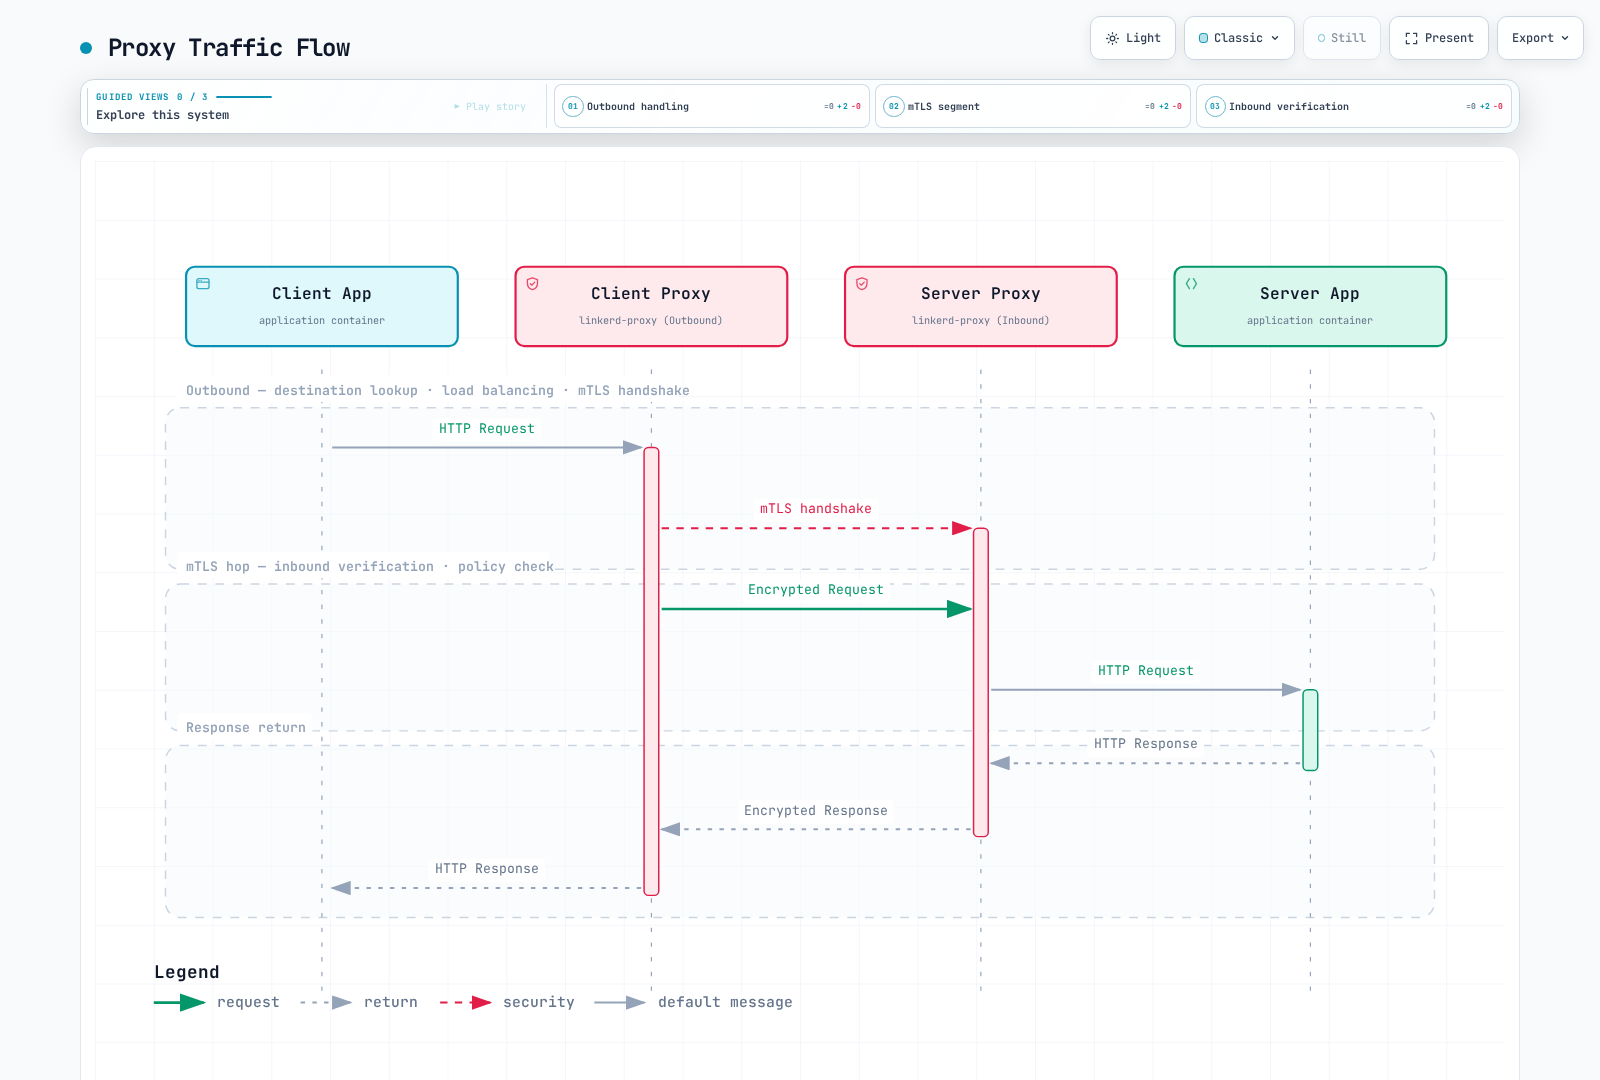
Task: Select the mTLS segment guided view
Action: coord(1032,106)
